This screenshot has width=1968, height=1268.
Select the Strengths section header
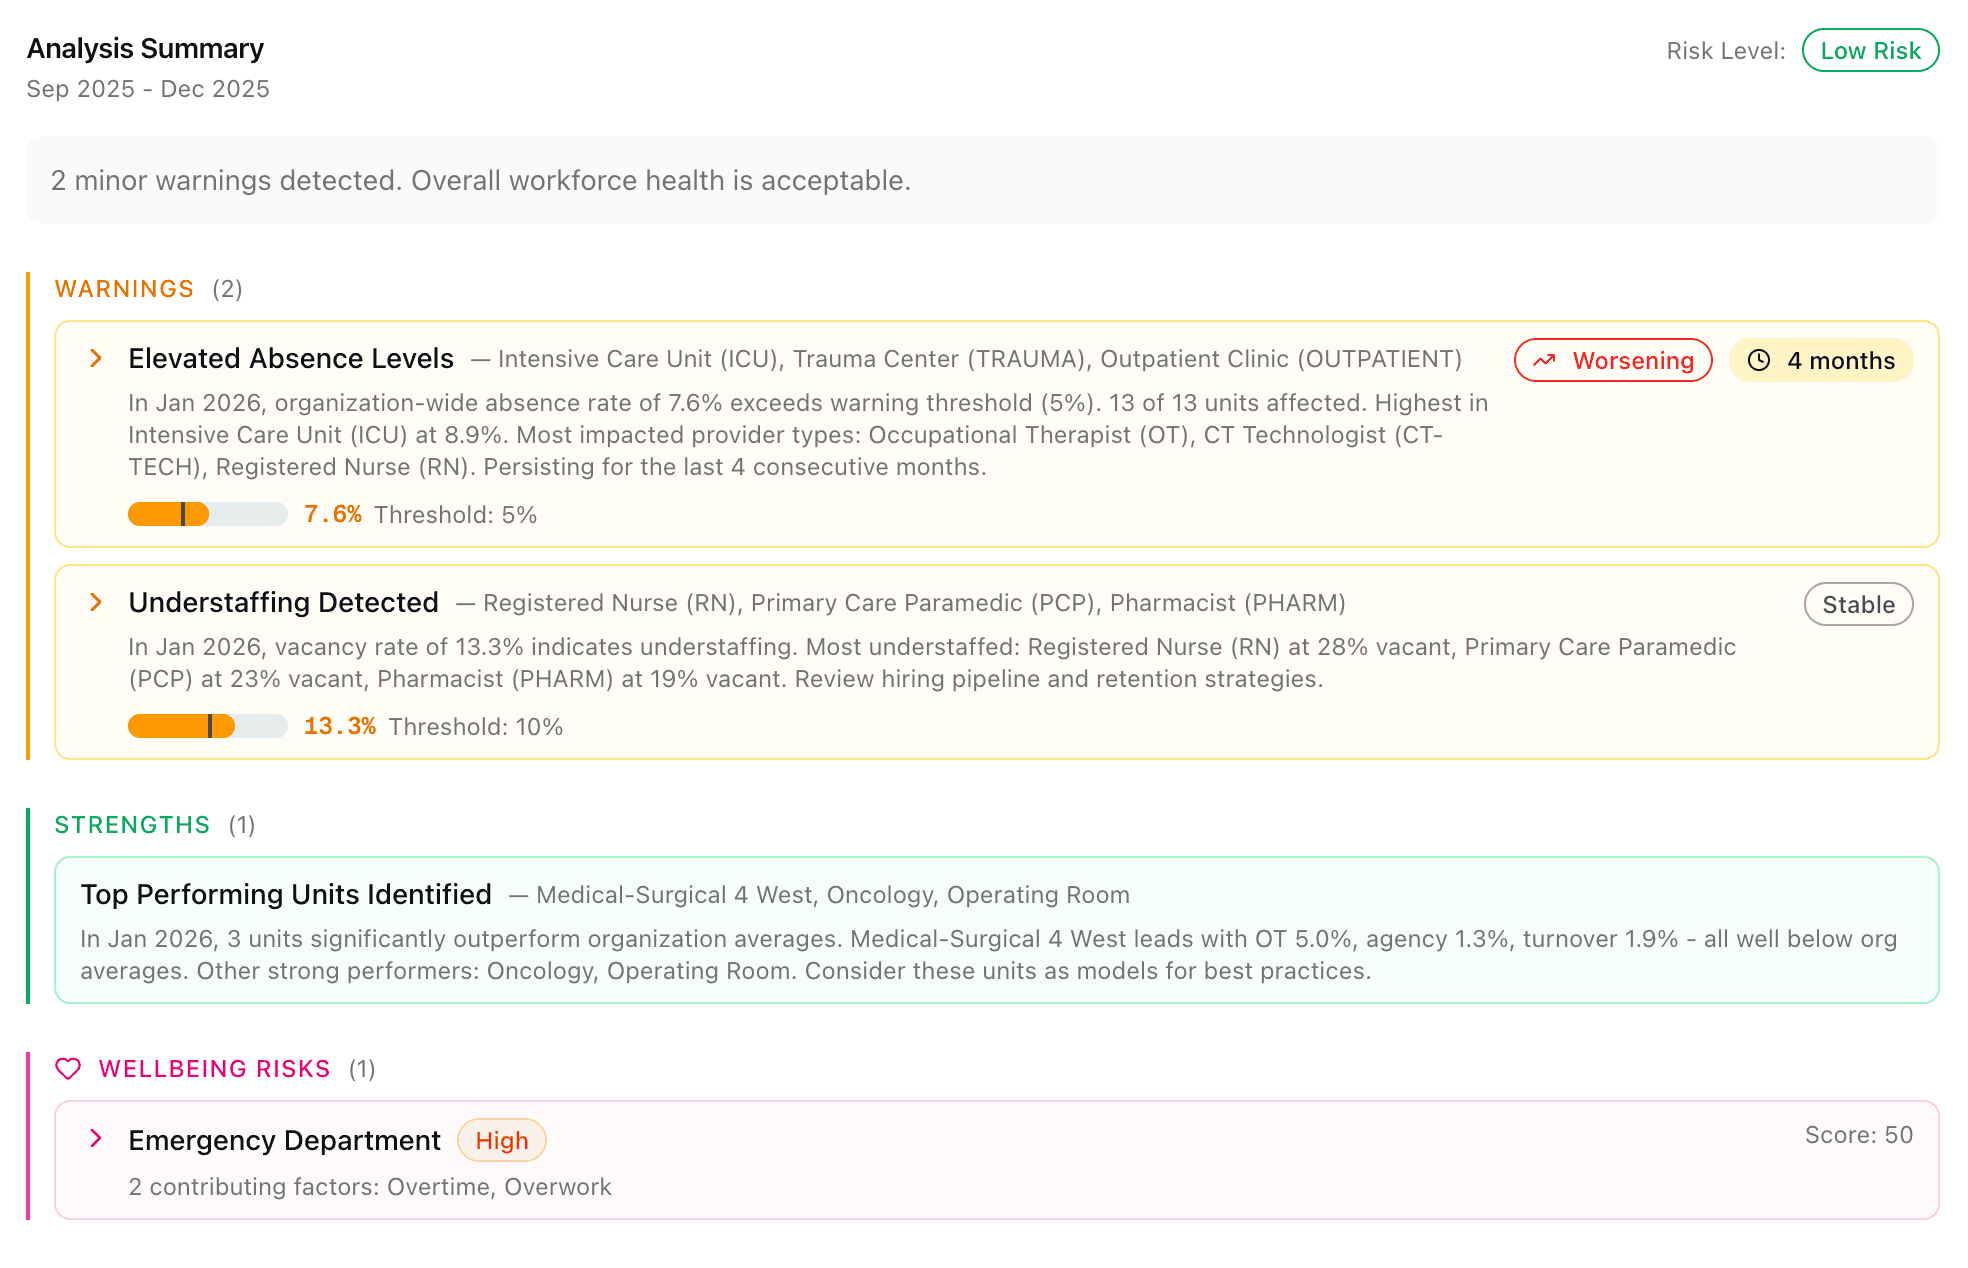131,825
